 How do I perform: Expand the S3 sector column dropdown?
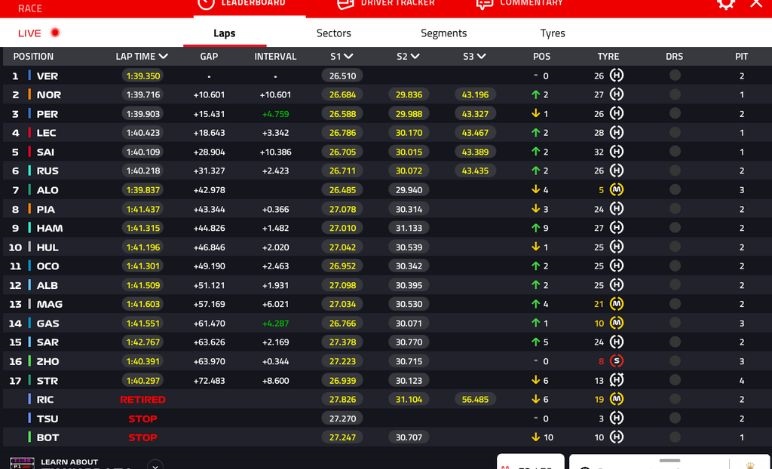pyautogui.click(x=481, y=57)
